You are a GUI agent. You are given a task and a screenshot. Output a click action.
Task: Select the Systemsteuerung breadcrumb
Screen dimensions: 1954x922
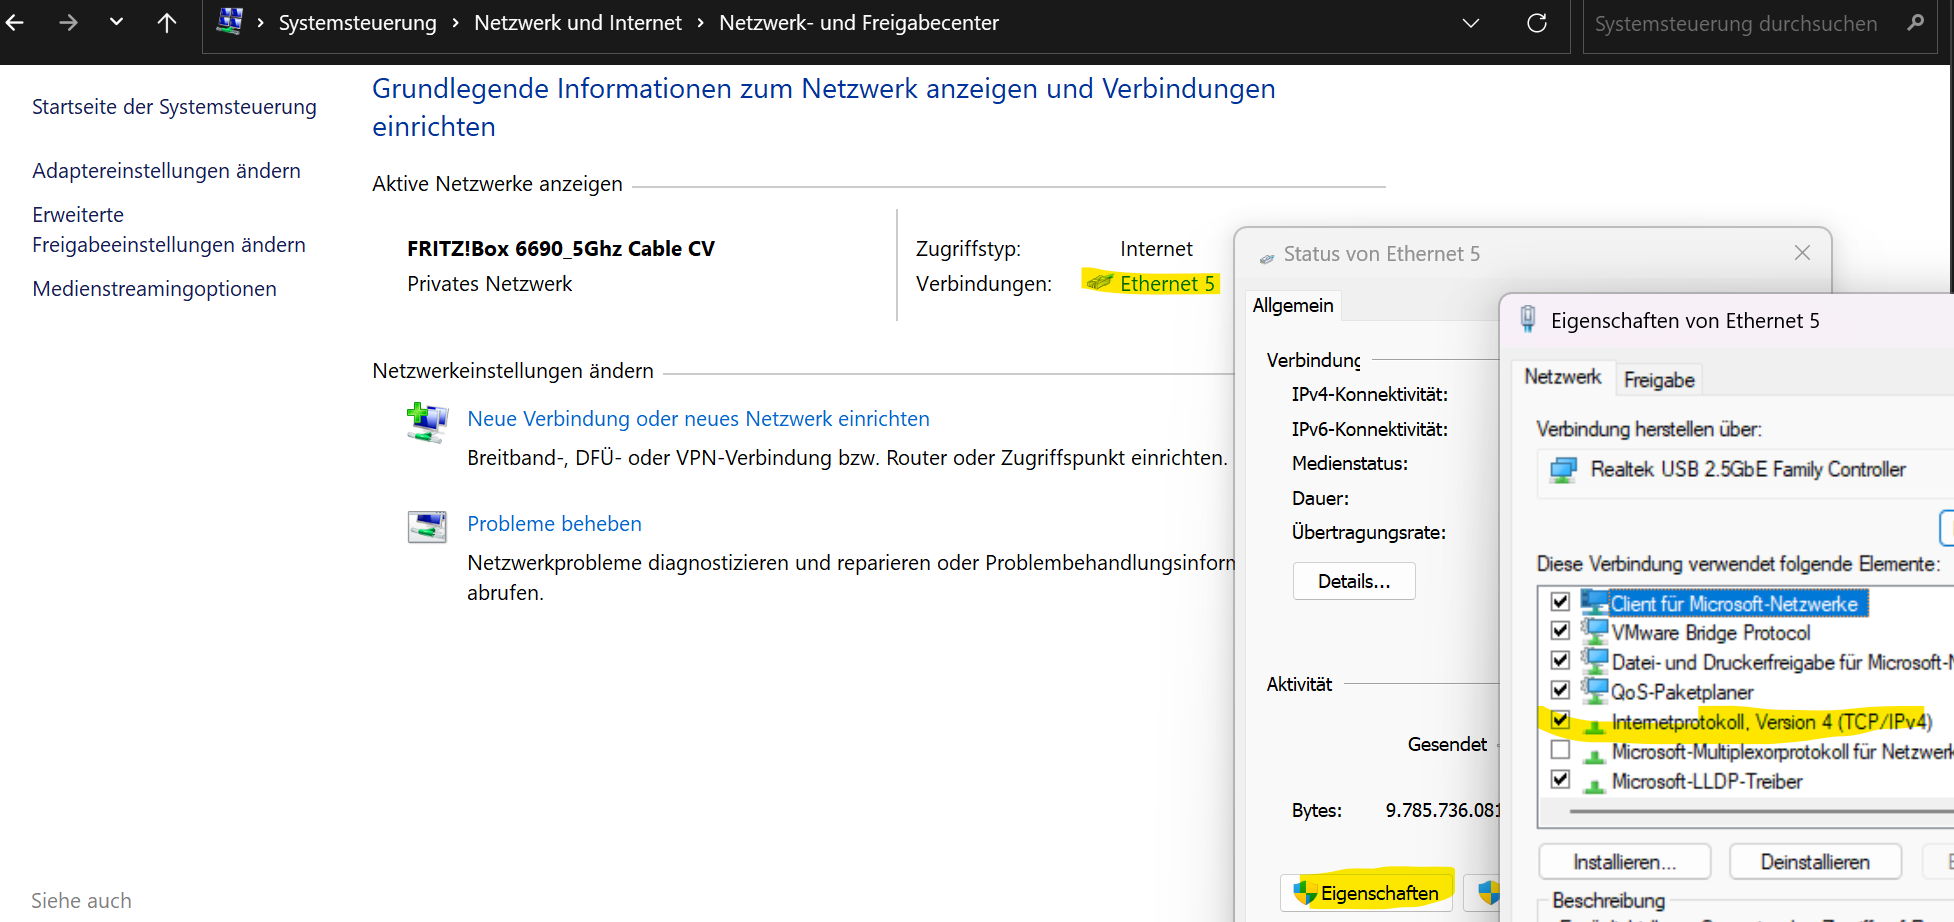coord(357,23)
